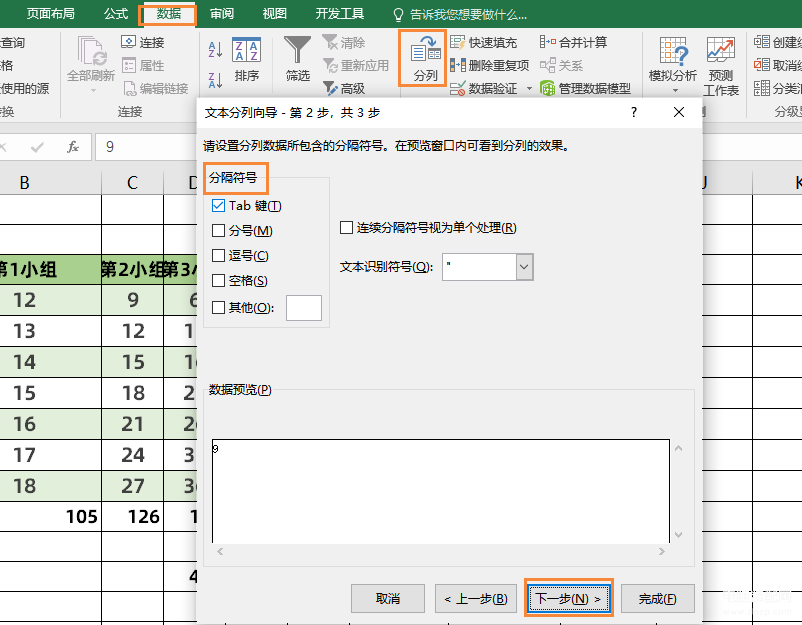This screenshot has width=802, height=625.
Task: Open the 页面布局 ribbon tab
Action: click(x=50, y=14)
